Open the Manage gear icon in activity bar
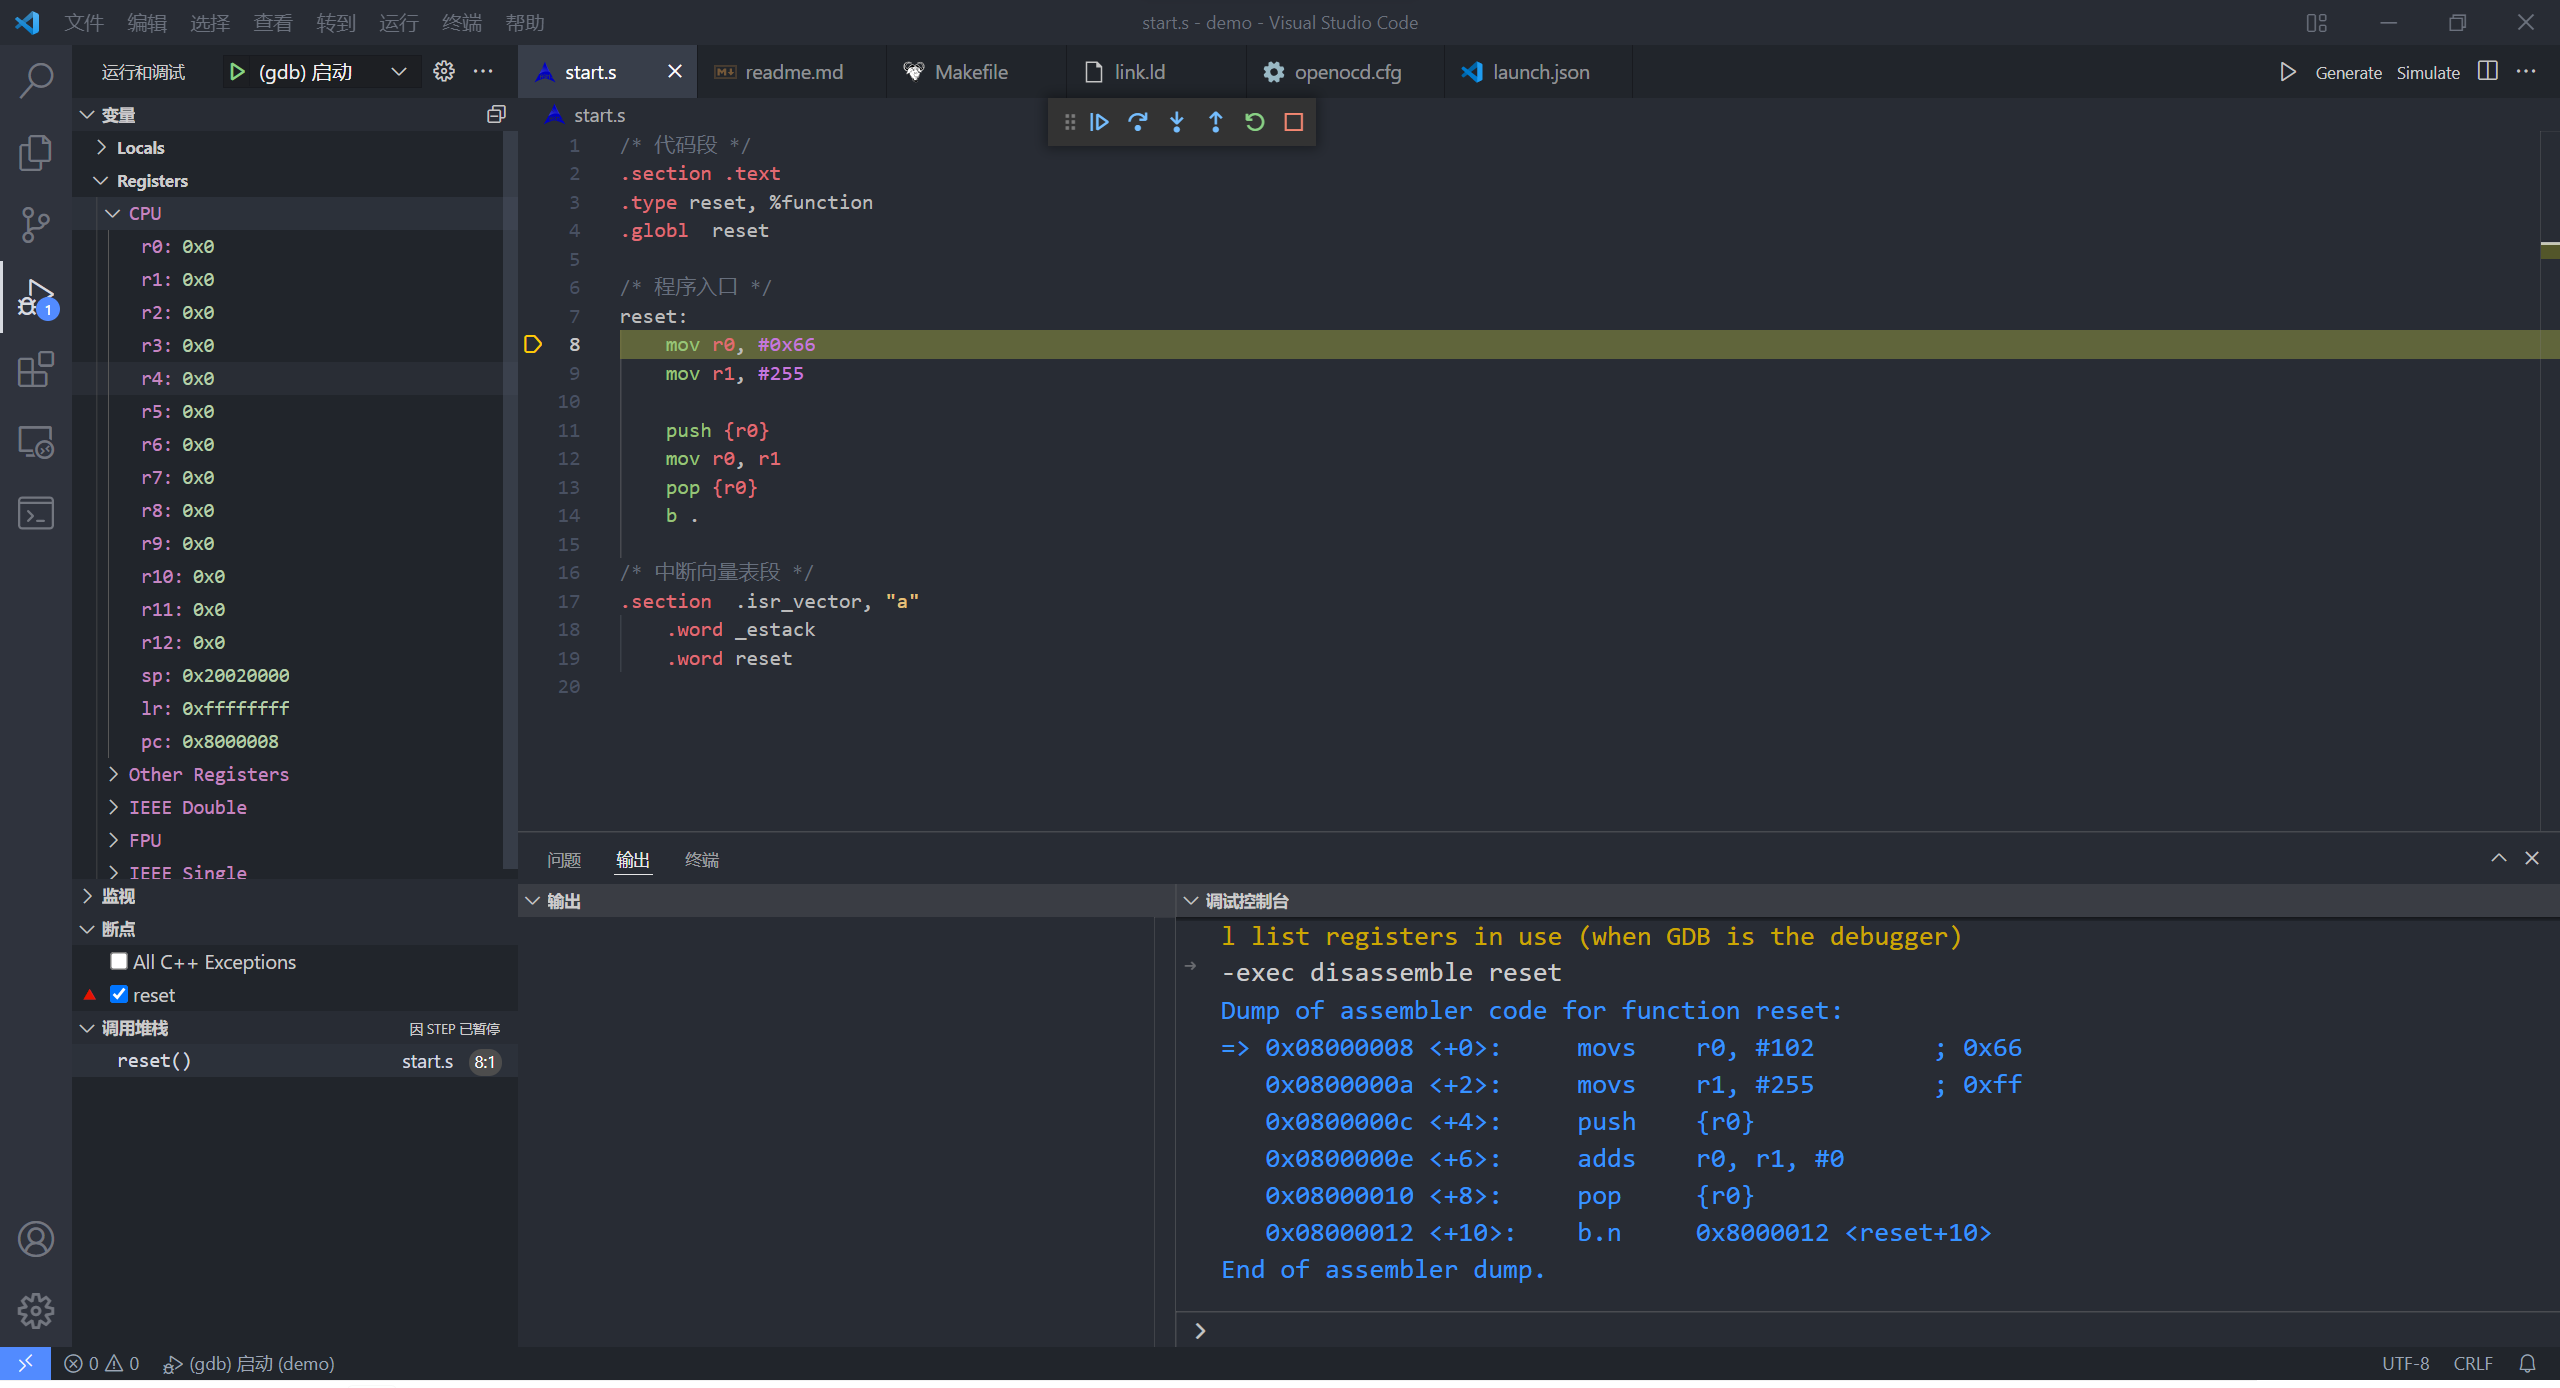Viewport: 2560px width, 1388px height. click(36, 1310)
